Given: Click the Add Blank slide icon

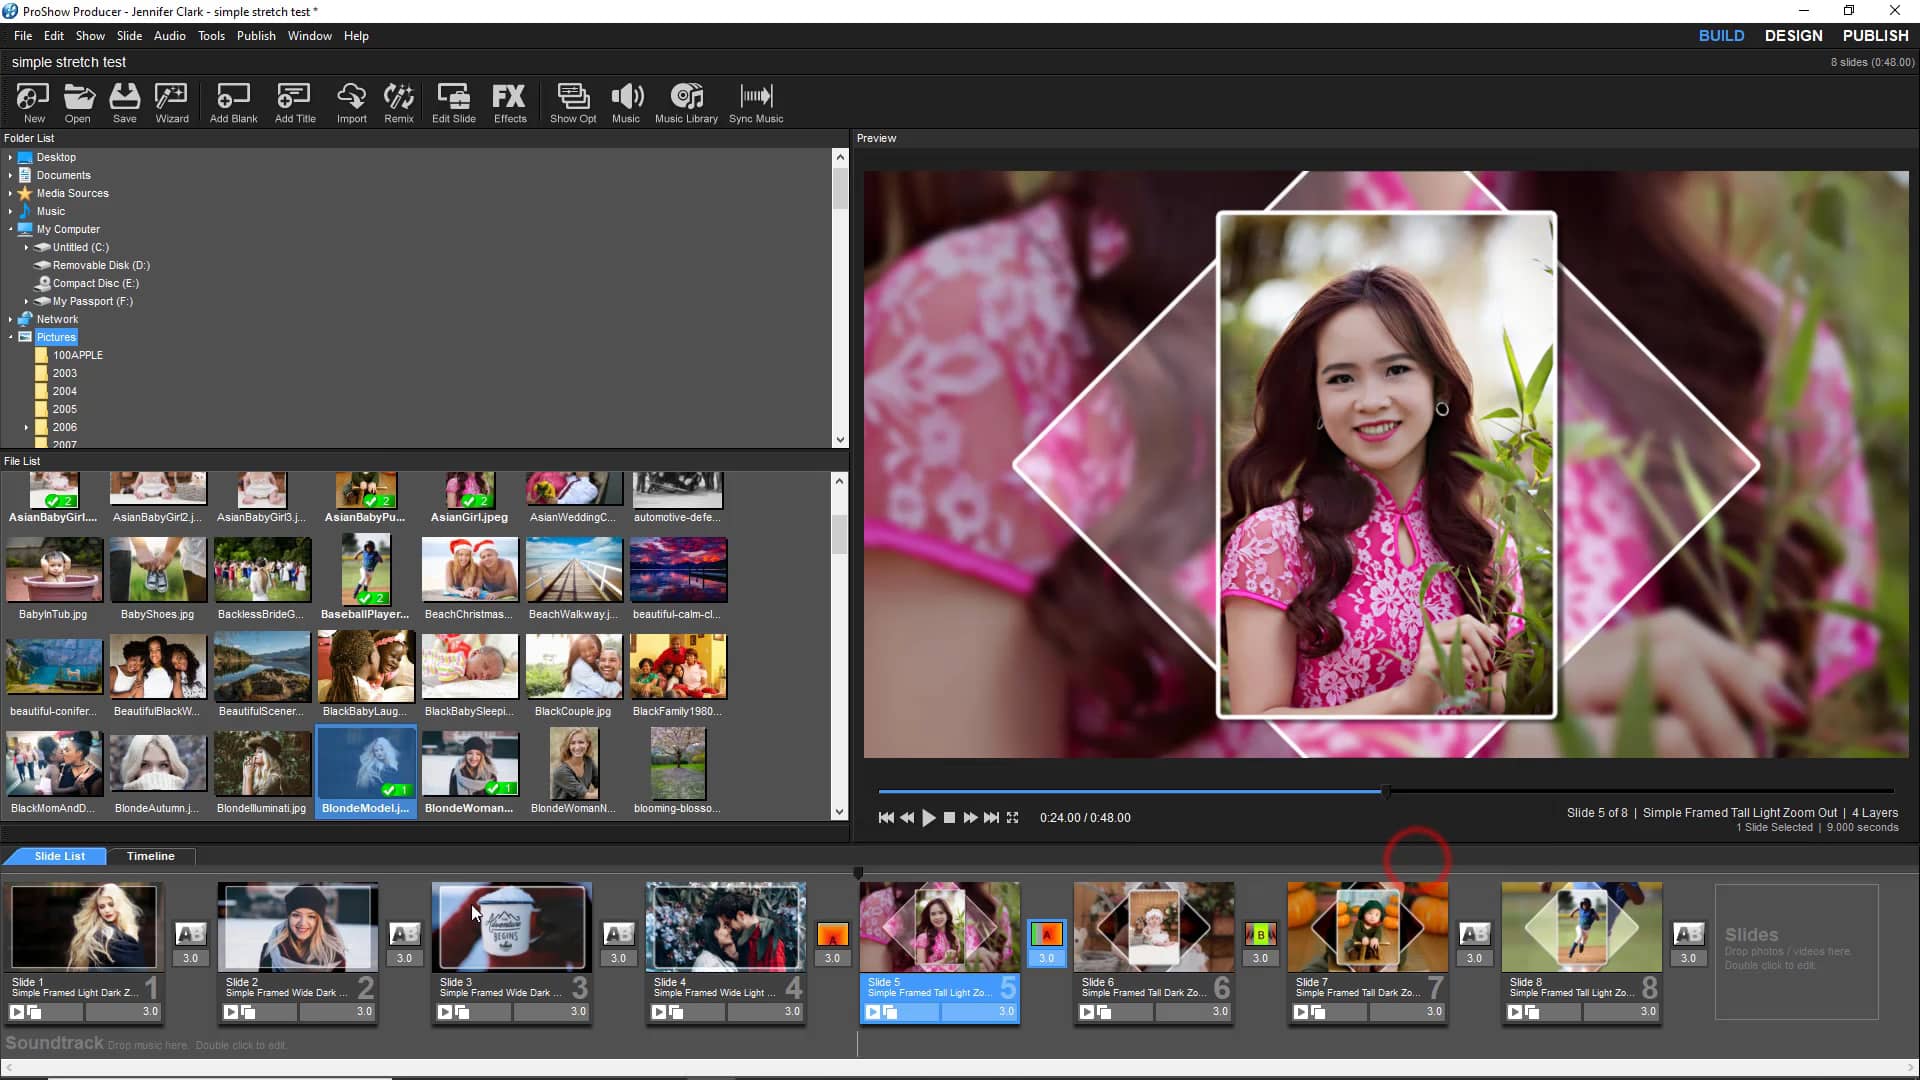Looking at the screenshot, I should point(232,100).
